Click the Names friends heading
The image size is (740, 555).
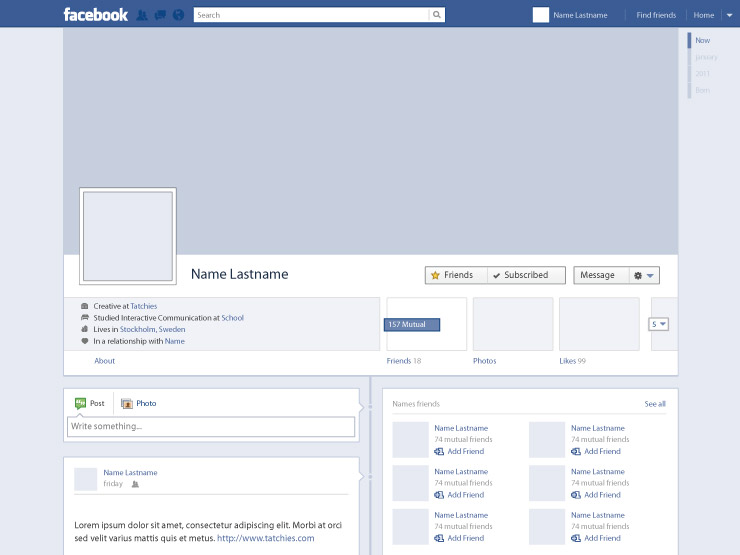[416, 404]
